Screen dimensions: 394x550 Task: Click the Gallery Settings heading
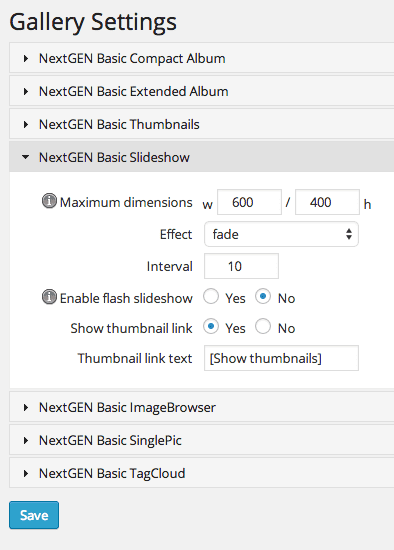93,22
